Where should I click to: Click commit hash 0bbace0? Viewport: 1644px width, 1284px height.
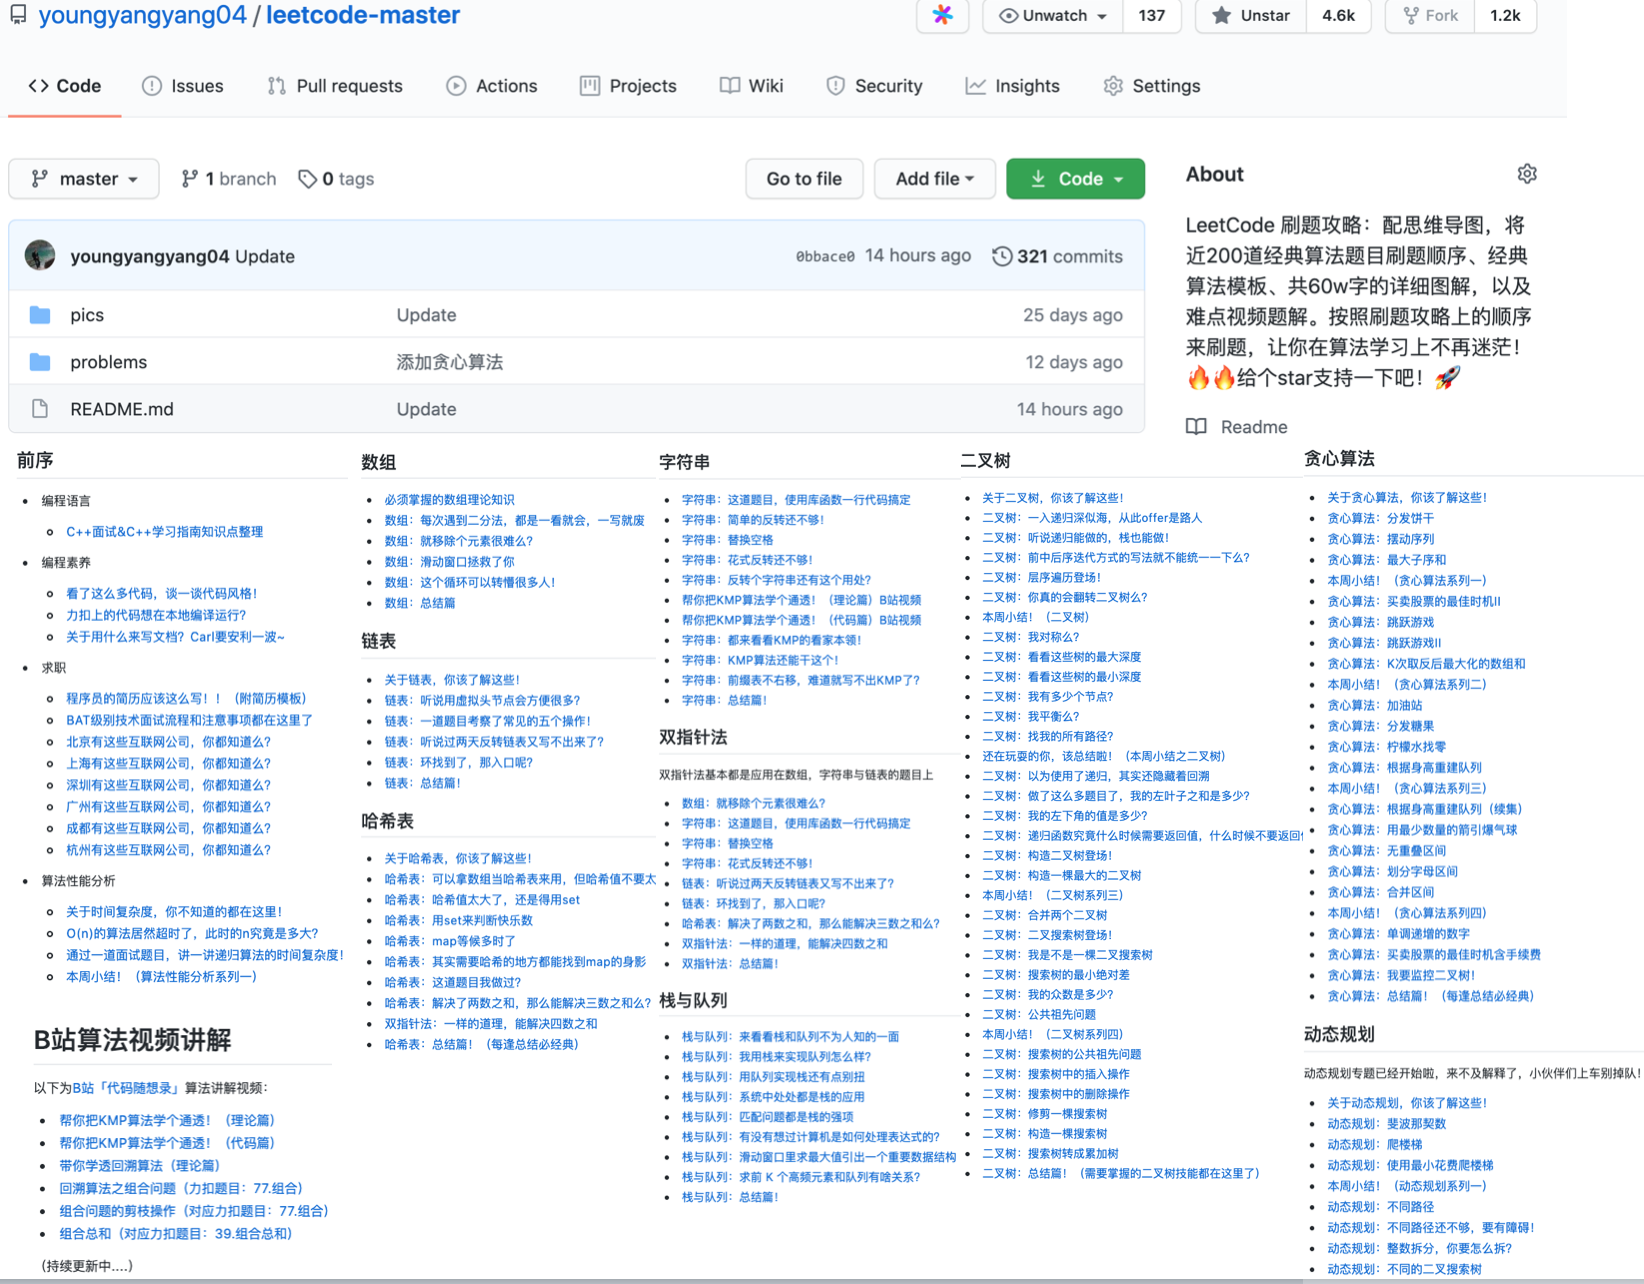point(825,256)
